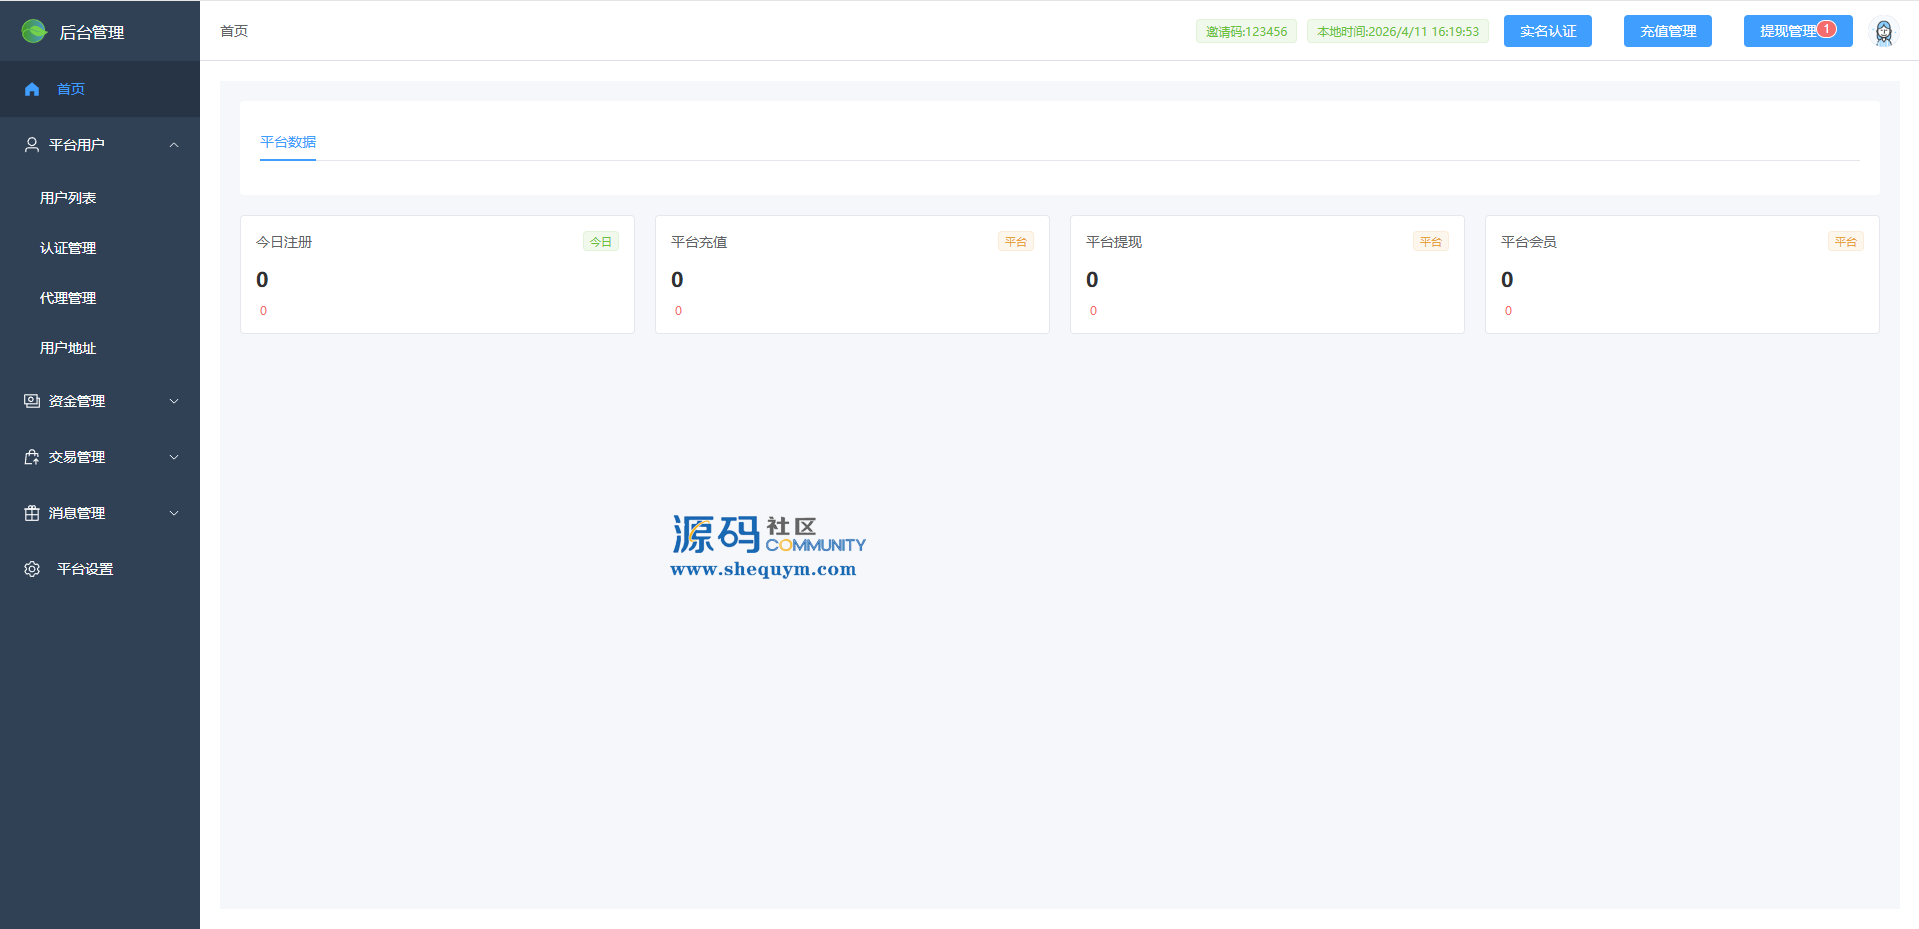
Task: Open 用户列表 in the sidebar
Action: click(68, 198)
